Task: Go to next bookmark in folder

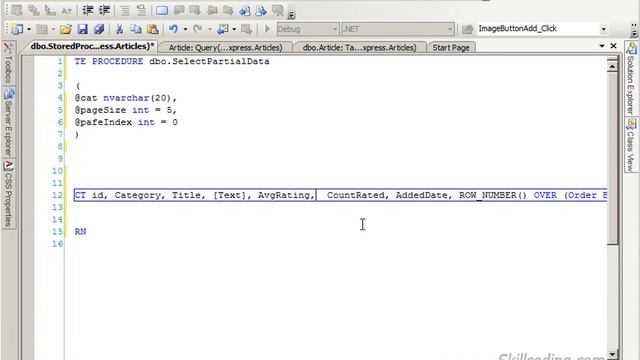Action: pyautogui.click(x=228, y=10)
